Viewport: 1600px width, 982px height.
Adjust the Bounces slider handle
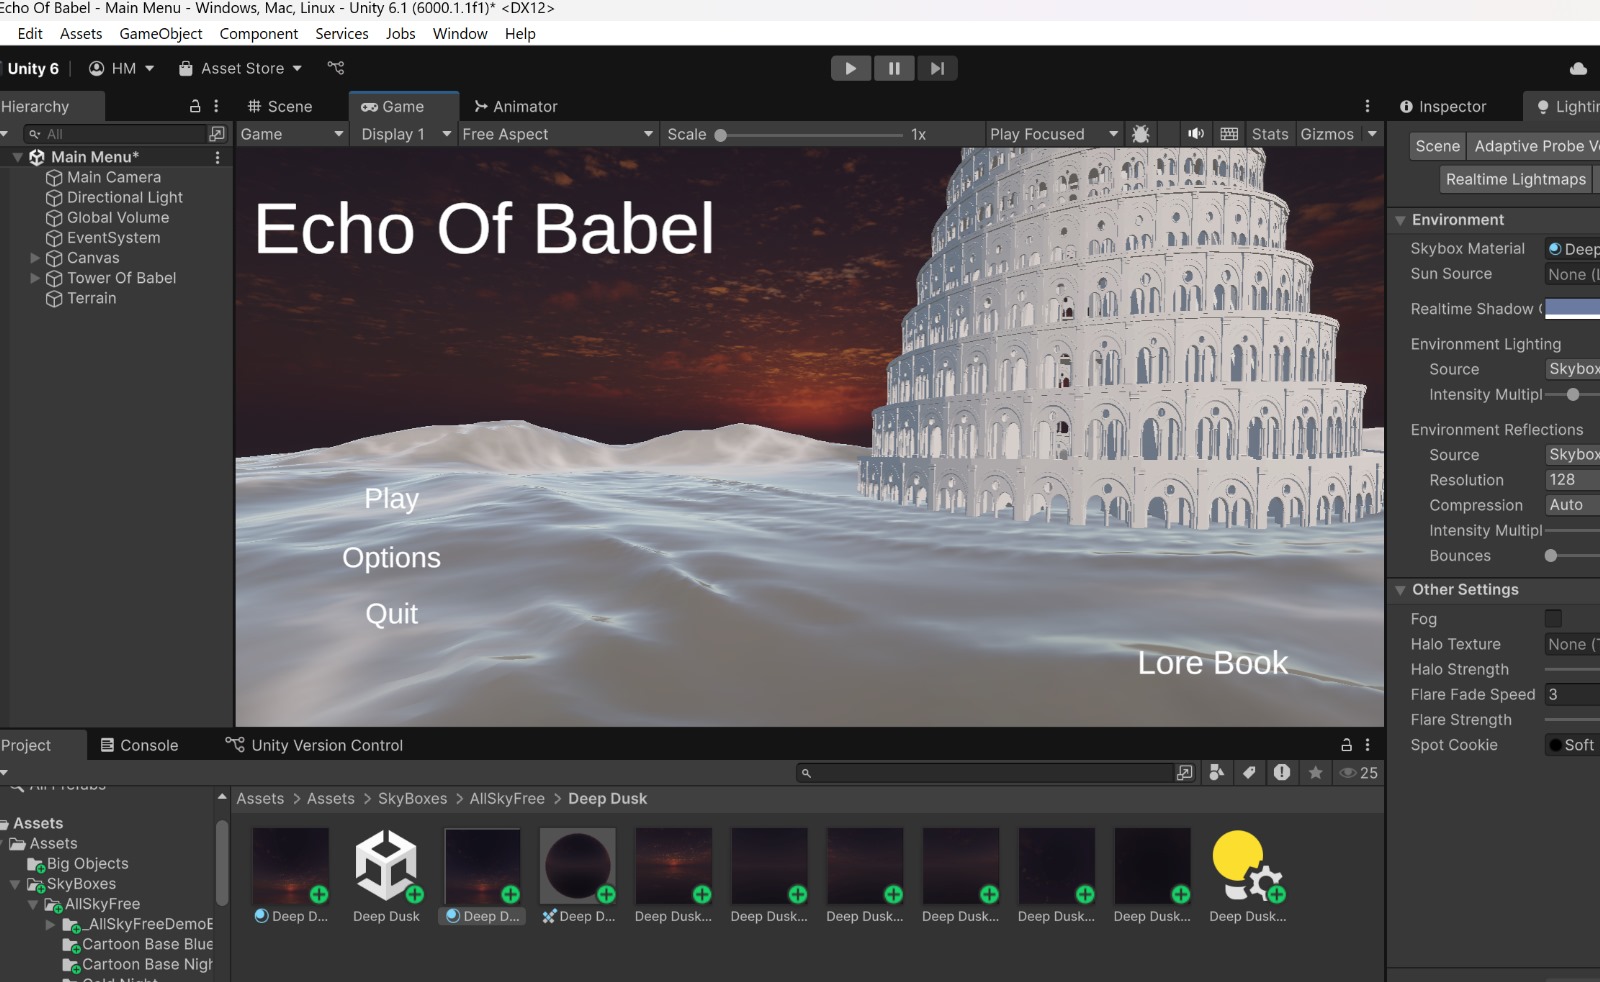click(1551, 556)
